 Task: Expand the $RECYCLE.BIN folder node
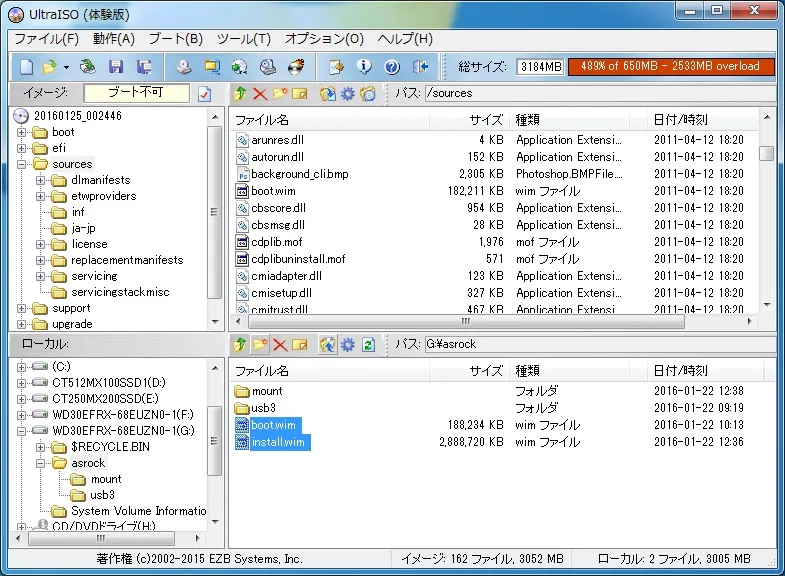(x=40, y=447)
